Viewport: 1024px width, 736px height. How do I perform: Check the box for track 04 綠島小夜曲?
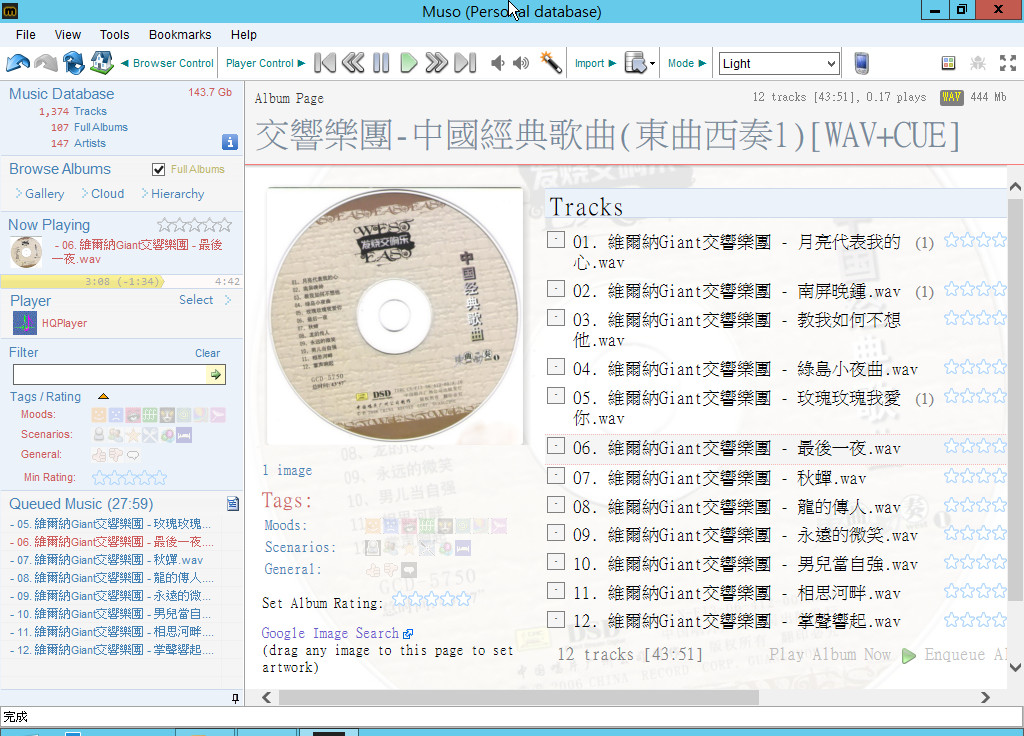tap(556, 366)
